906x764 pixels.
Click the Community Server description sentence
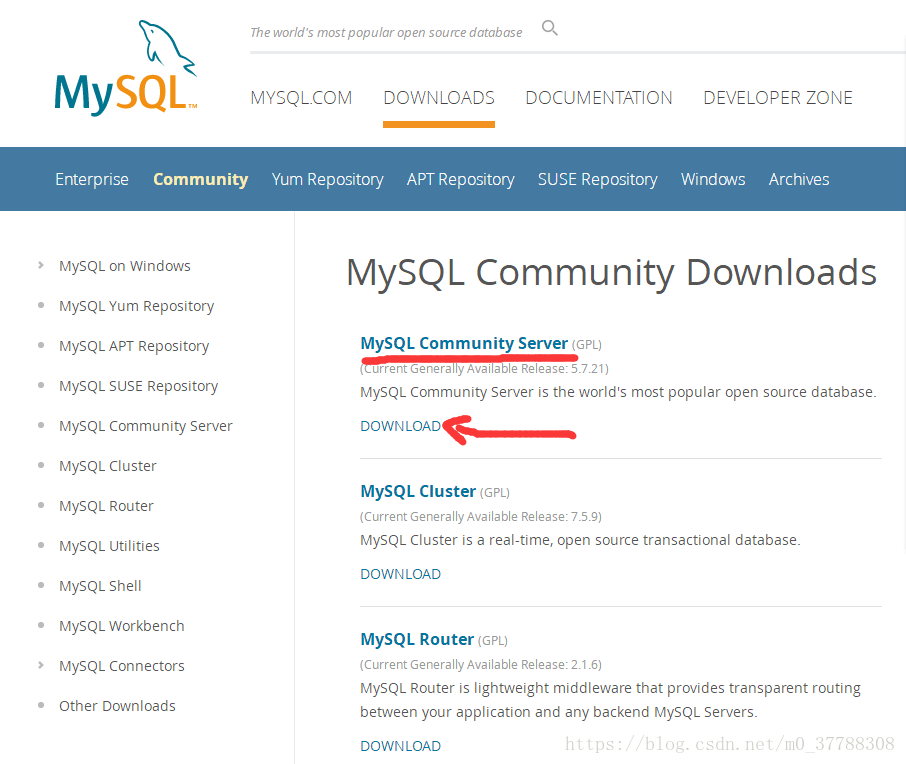[618, 392]
